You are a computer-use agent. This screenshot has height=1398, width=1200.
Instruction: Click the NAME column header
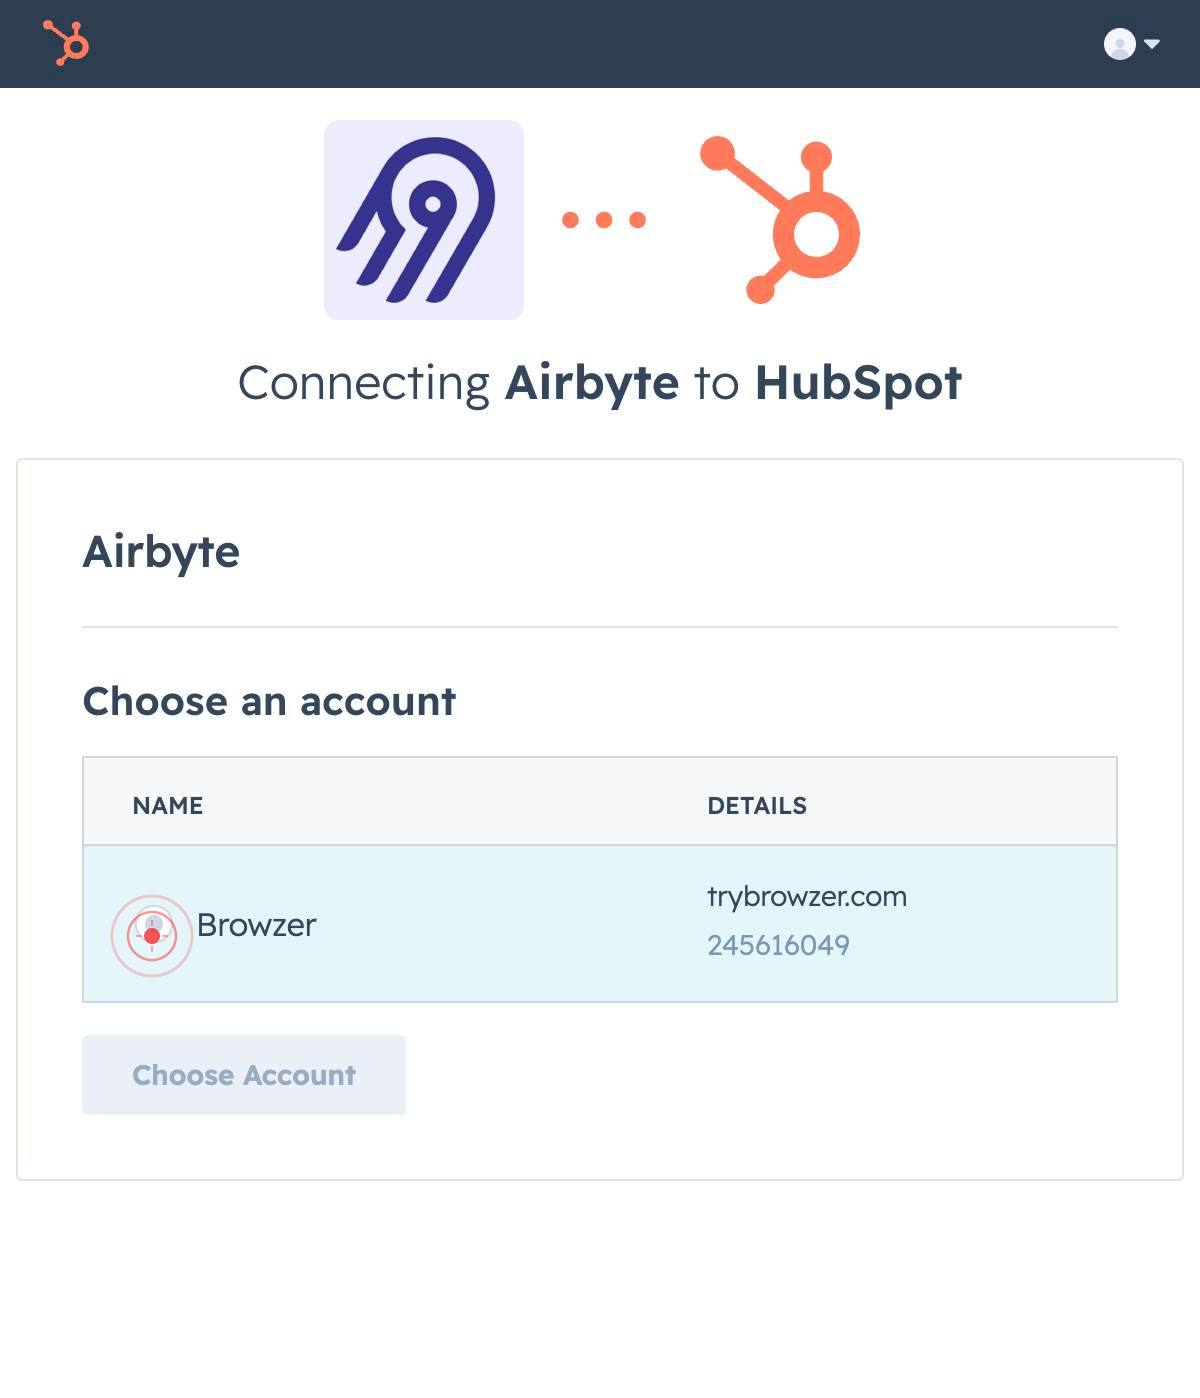168,806
